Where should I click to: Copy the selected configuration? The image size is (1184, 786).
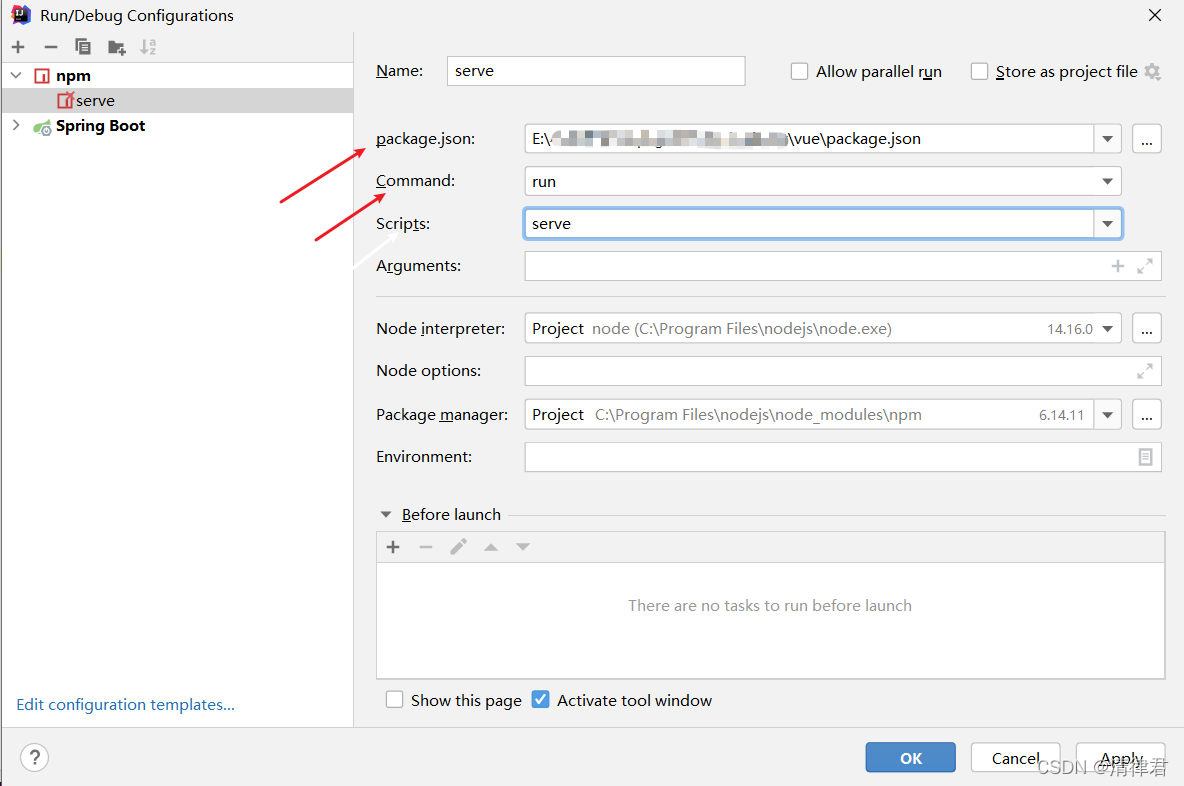click(83, 47)
